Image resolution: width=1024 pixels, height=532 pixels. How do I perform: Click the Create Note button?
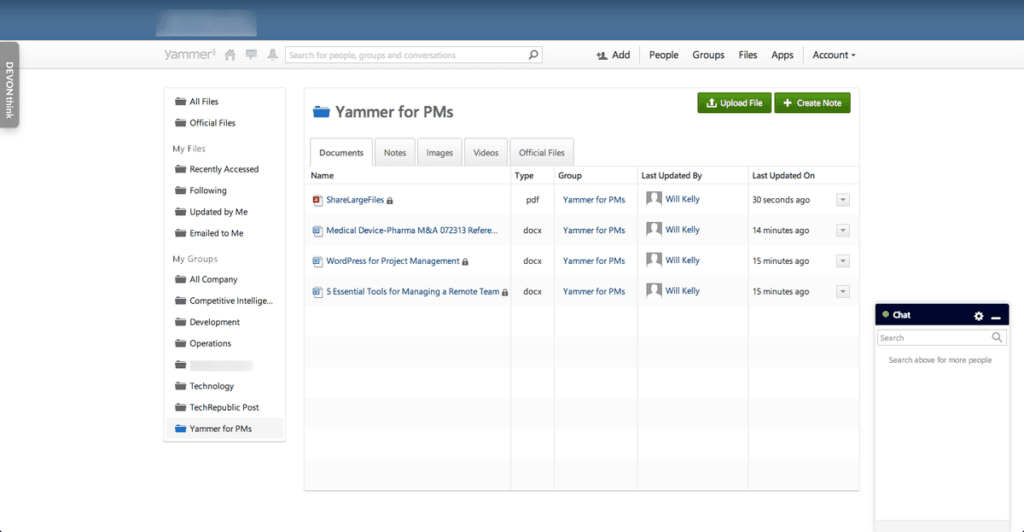pos(812,102)
